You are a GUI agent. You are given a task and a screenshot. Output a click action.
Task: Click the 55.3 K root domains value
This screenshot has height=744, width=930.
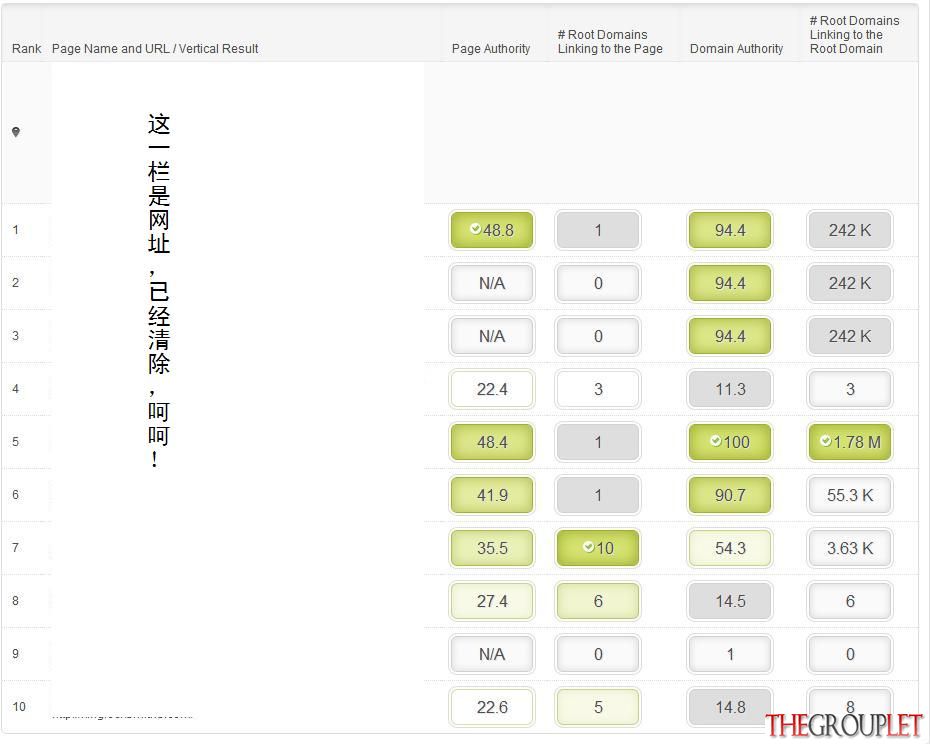tap(850, 495)
